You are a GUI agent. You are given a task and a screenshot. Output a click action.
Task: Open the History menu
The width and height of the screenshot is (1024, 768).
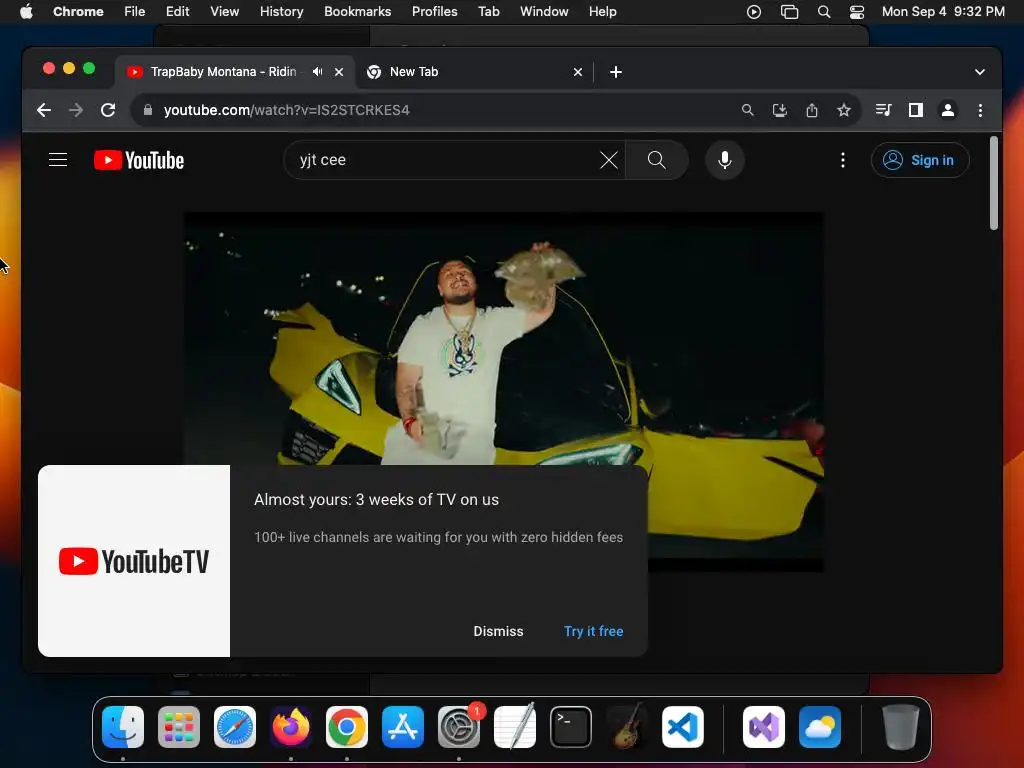click(x=281, y=12)
